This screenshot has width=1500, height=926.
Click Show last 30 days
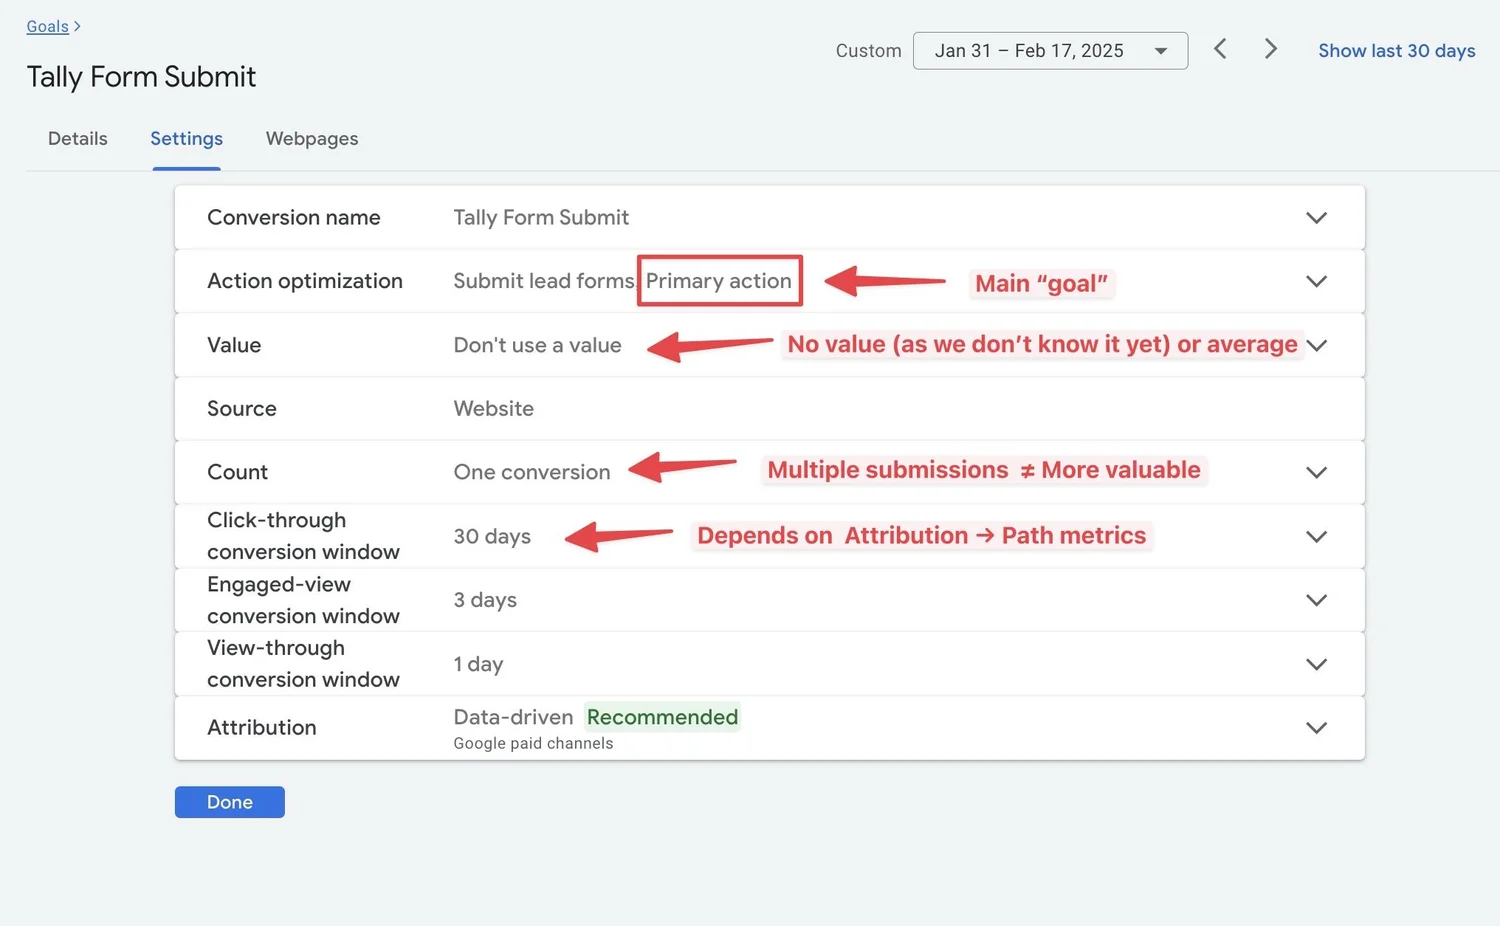(x=1396, y=50)
